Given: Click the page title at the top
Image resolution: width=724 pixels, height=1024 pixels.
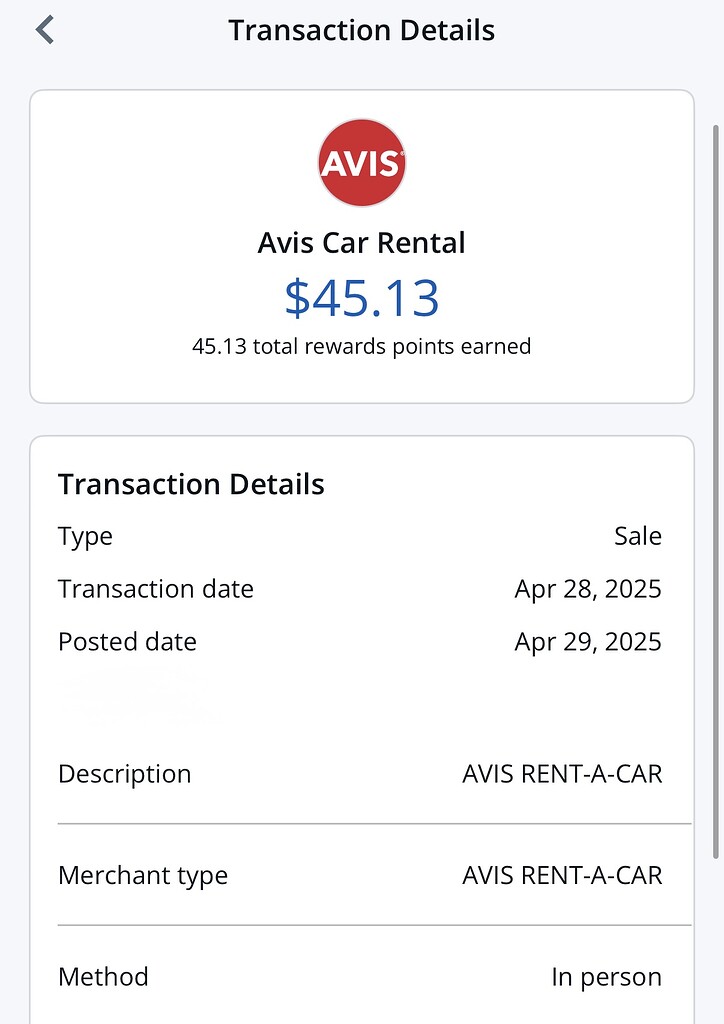Looking at the screenshot, I should click(361, 30).
